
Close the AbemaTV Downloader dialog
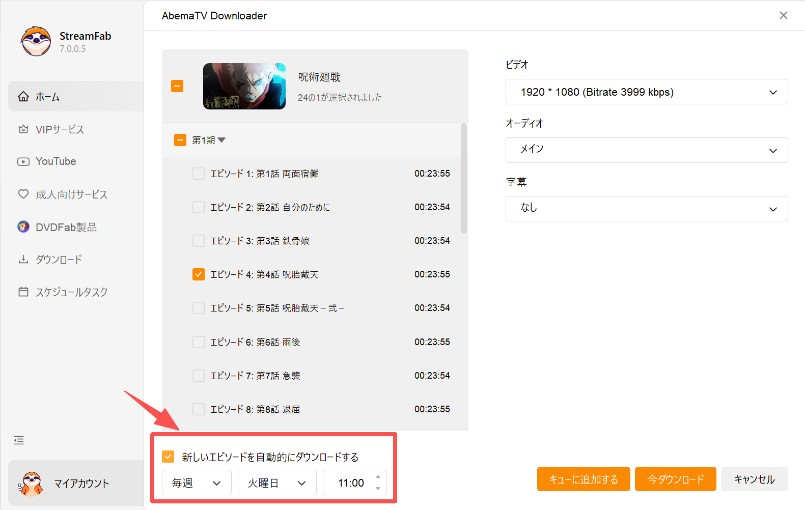[783, 15]
